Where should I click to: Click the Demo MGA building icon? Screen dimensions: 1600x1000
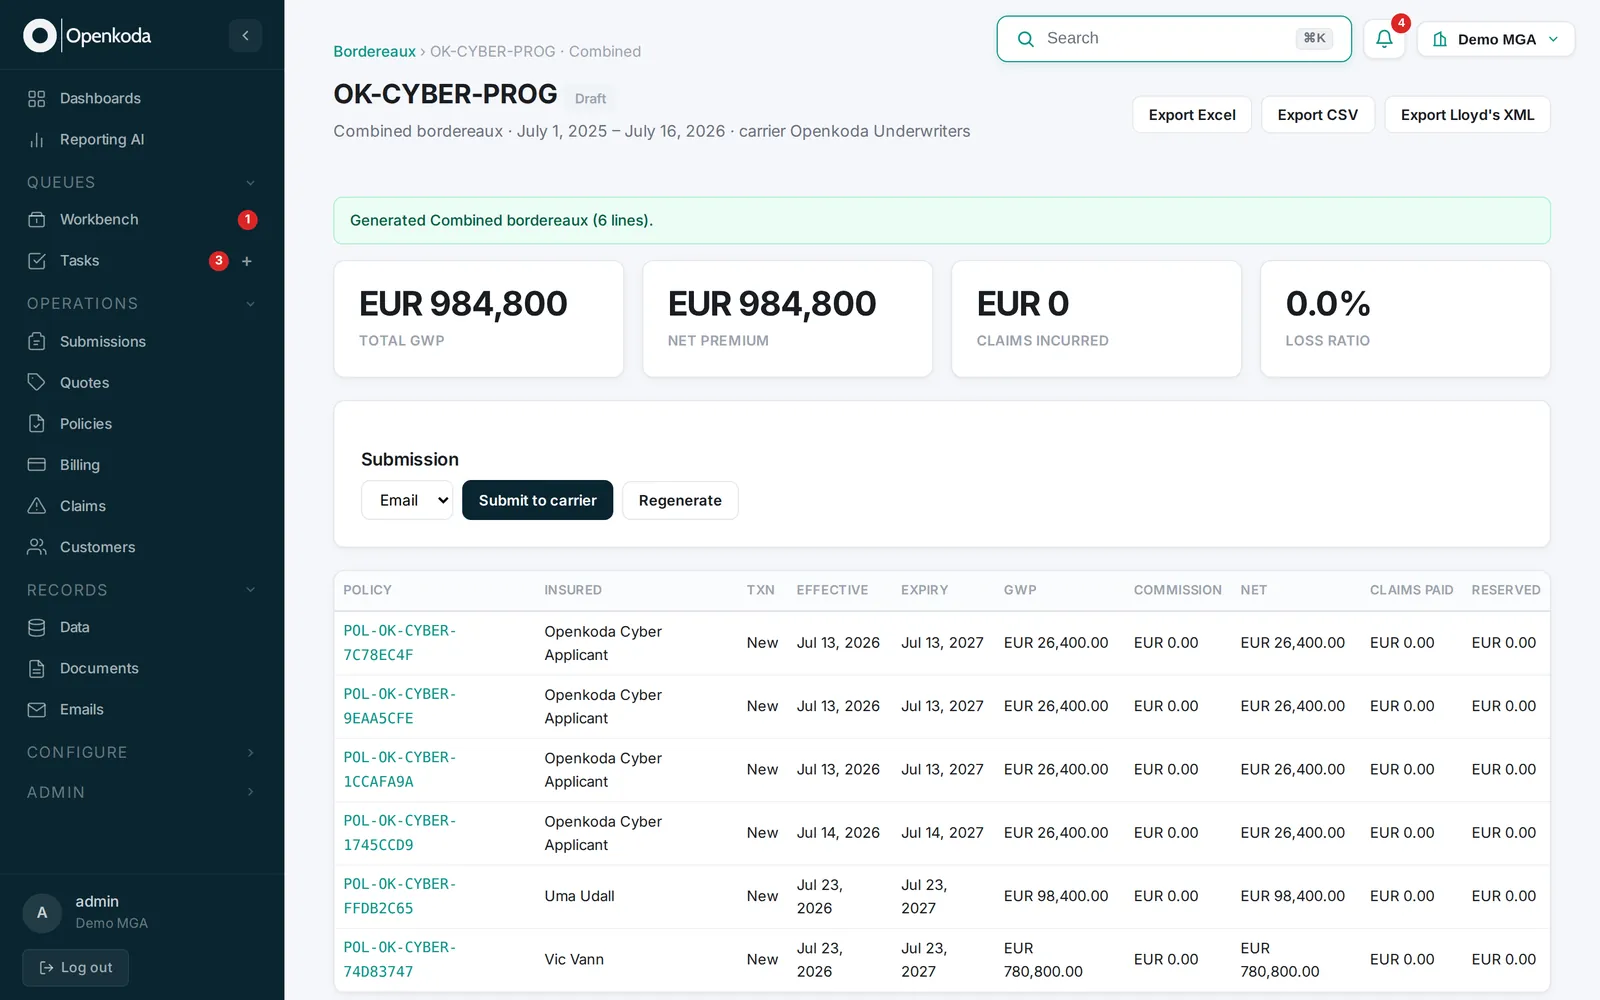pos(1440,39)
